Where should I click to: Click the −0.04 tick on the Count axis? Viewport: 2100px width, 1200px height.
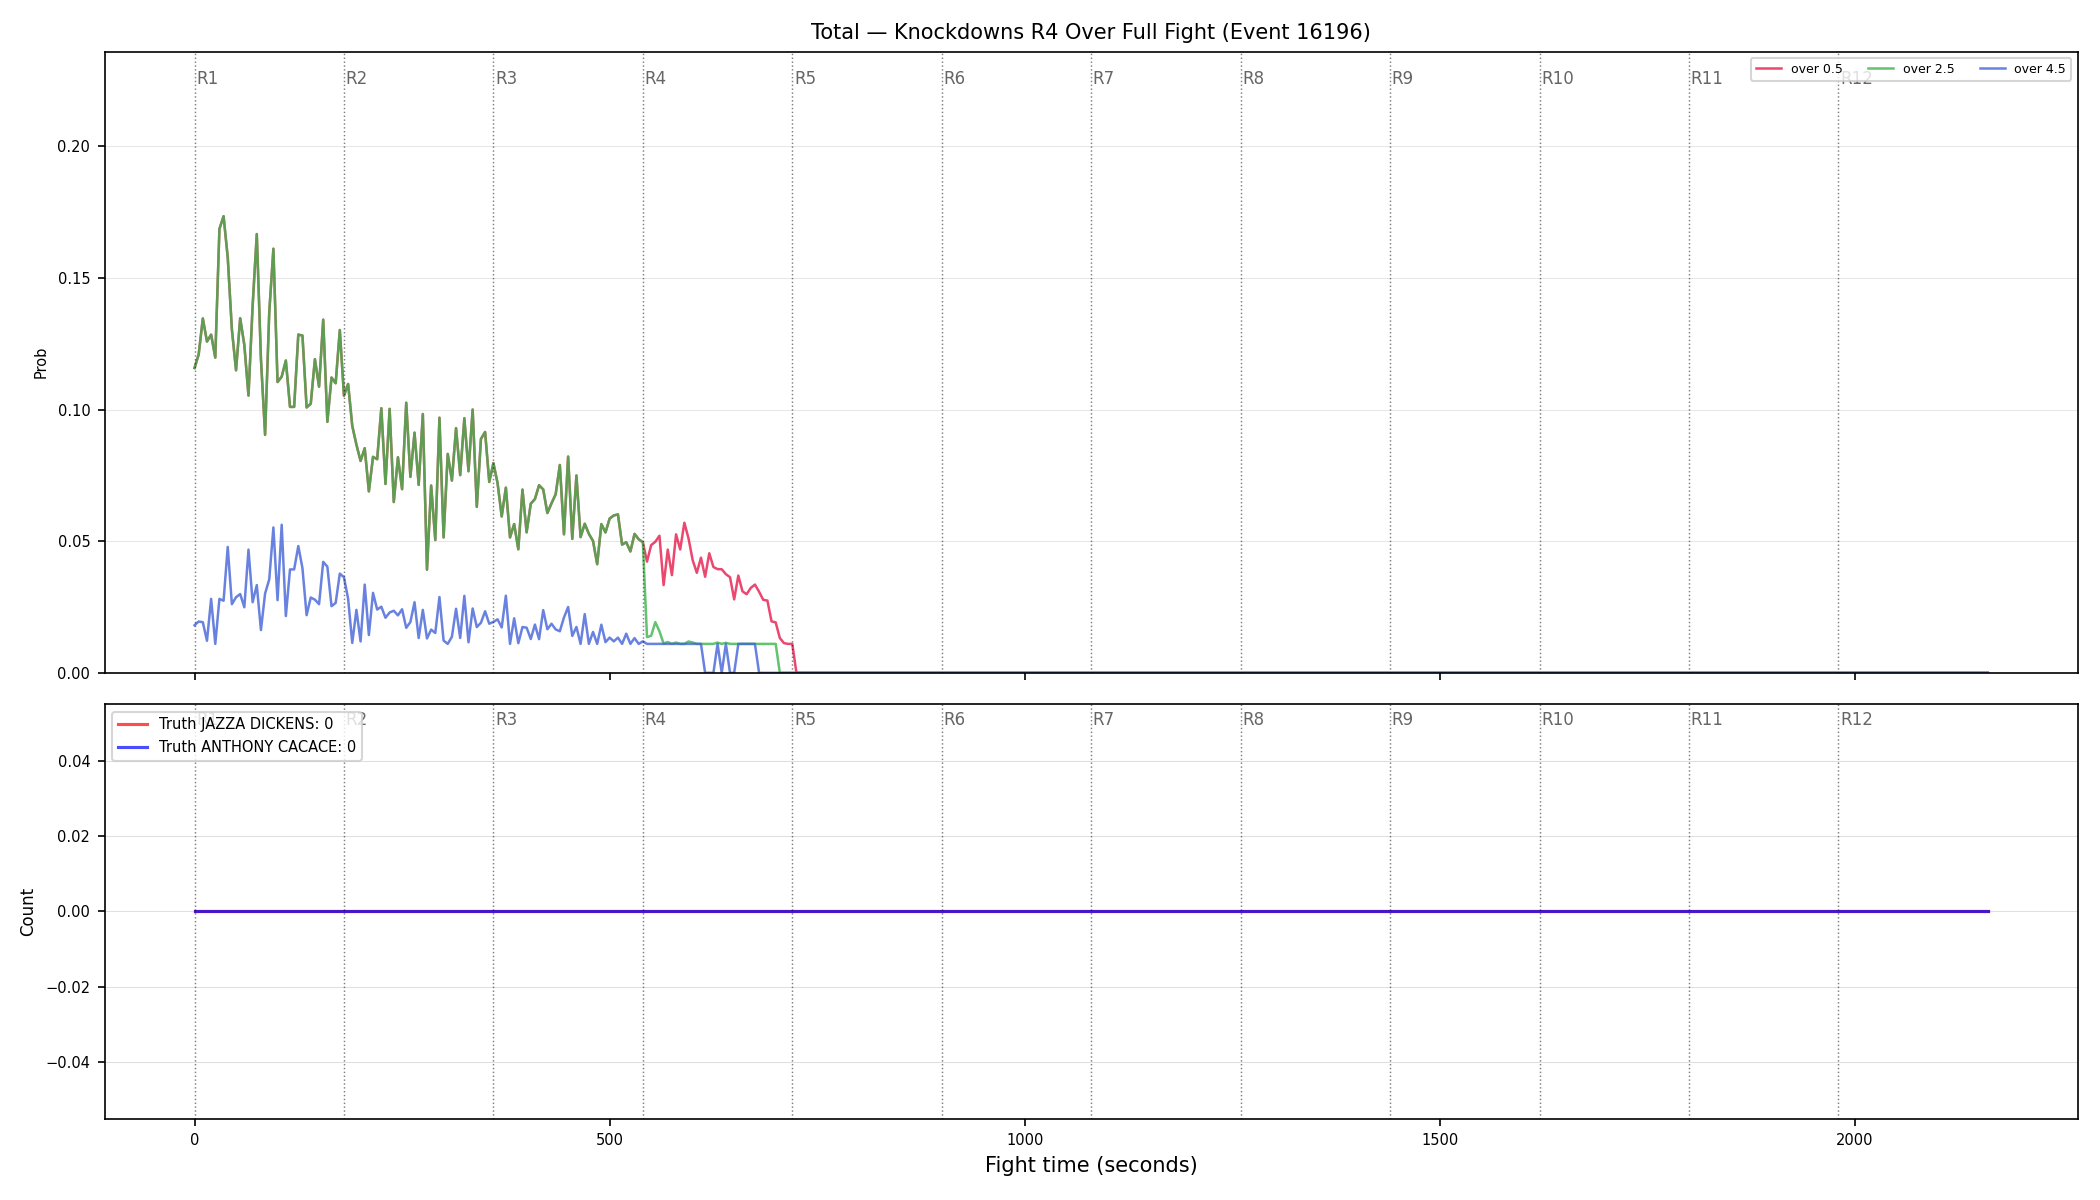click(68, 1062)
